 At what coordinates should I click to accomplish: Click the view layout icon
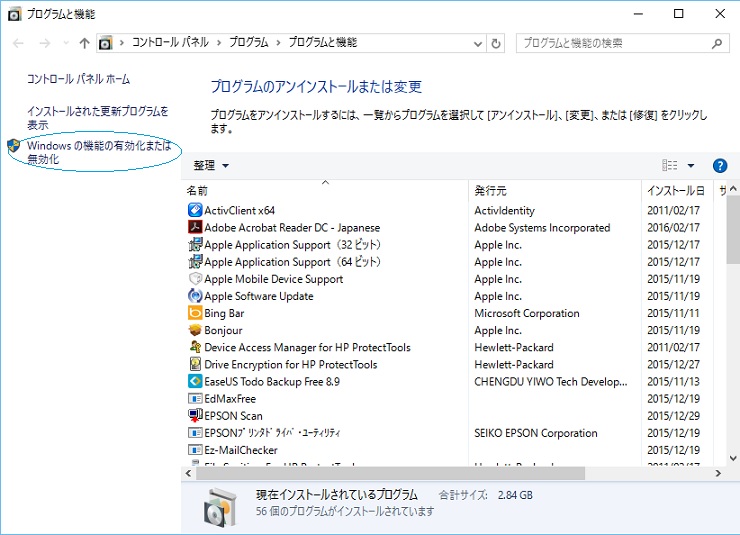point(670,165)
